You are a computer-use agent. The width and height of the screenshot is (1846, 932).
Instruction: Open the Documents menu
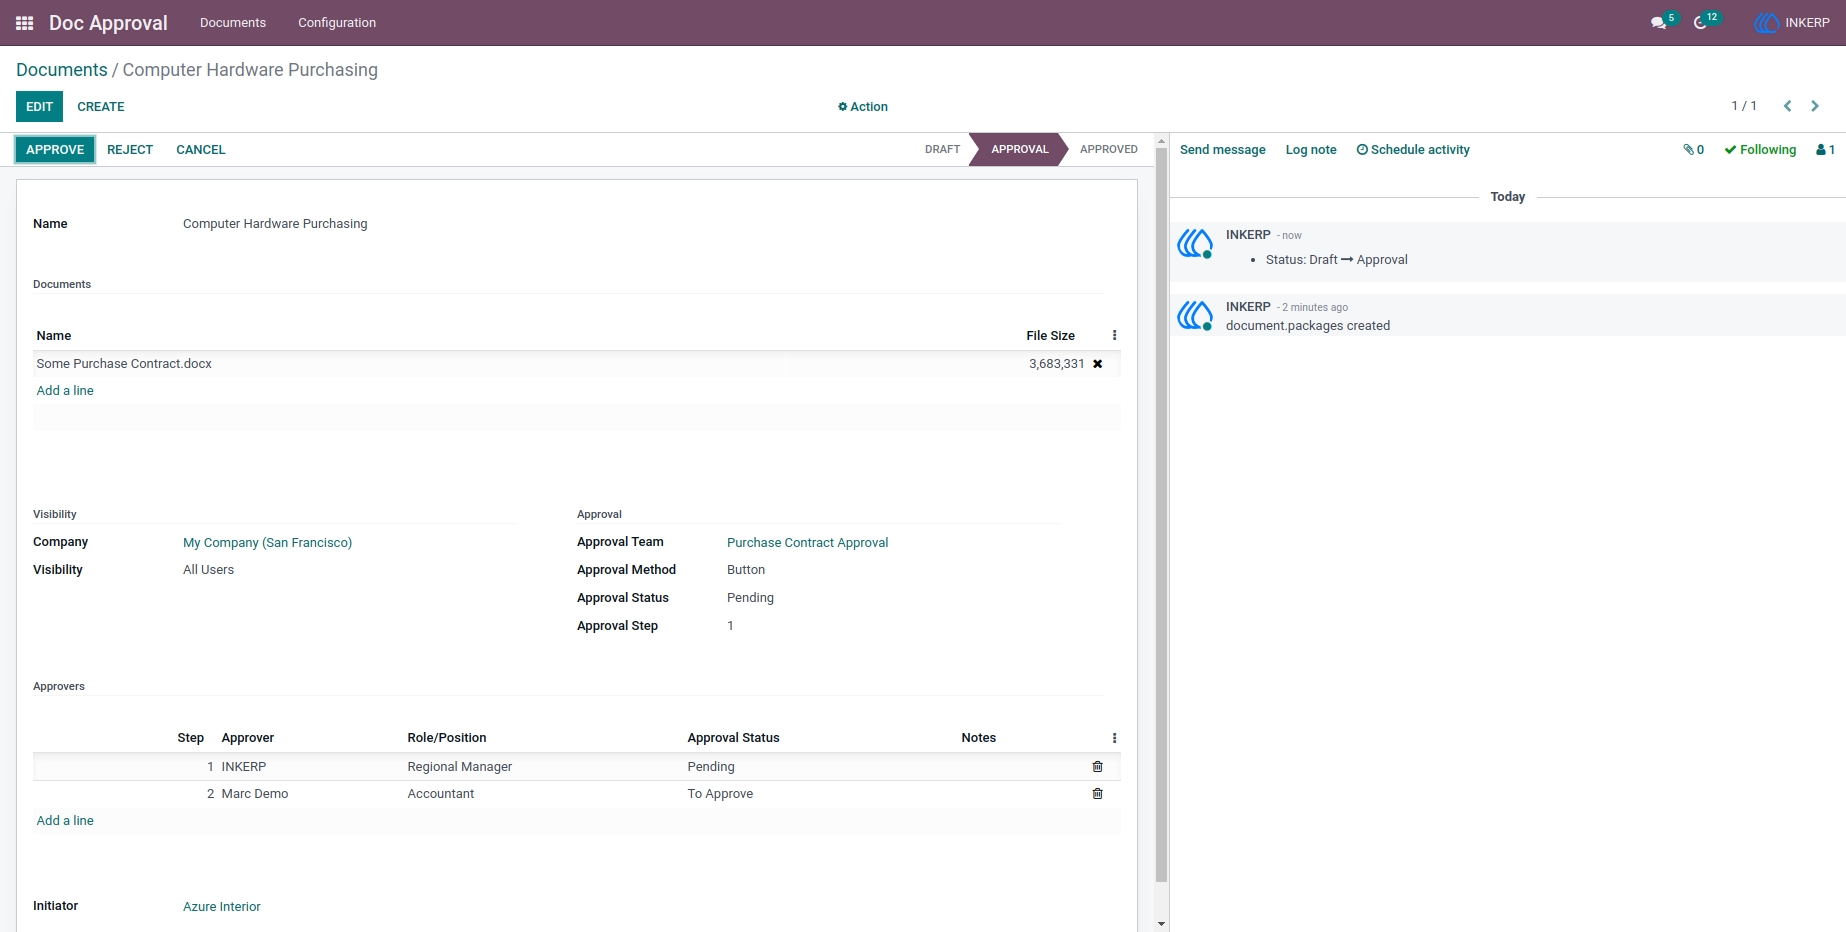233,23
